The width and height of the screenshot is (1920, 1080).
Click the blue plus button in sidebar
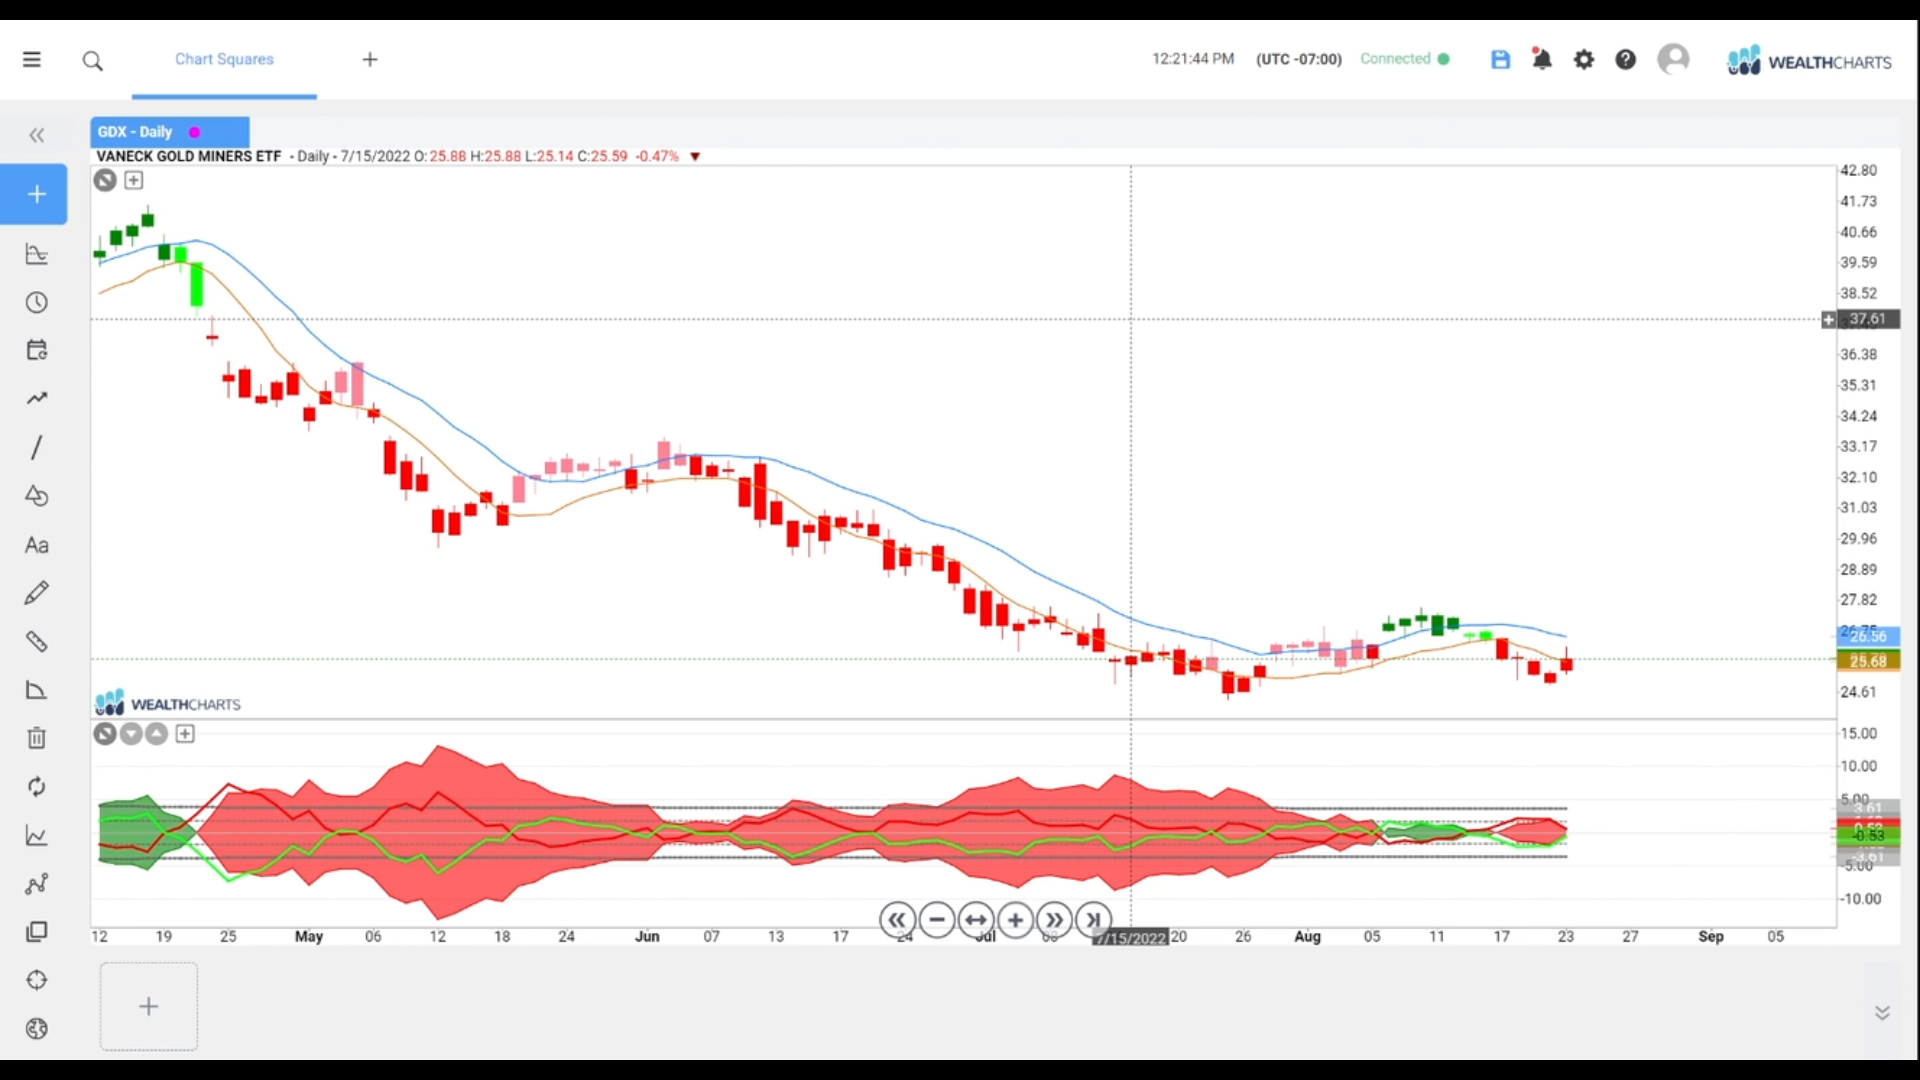(34, 194)
